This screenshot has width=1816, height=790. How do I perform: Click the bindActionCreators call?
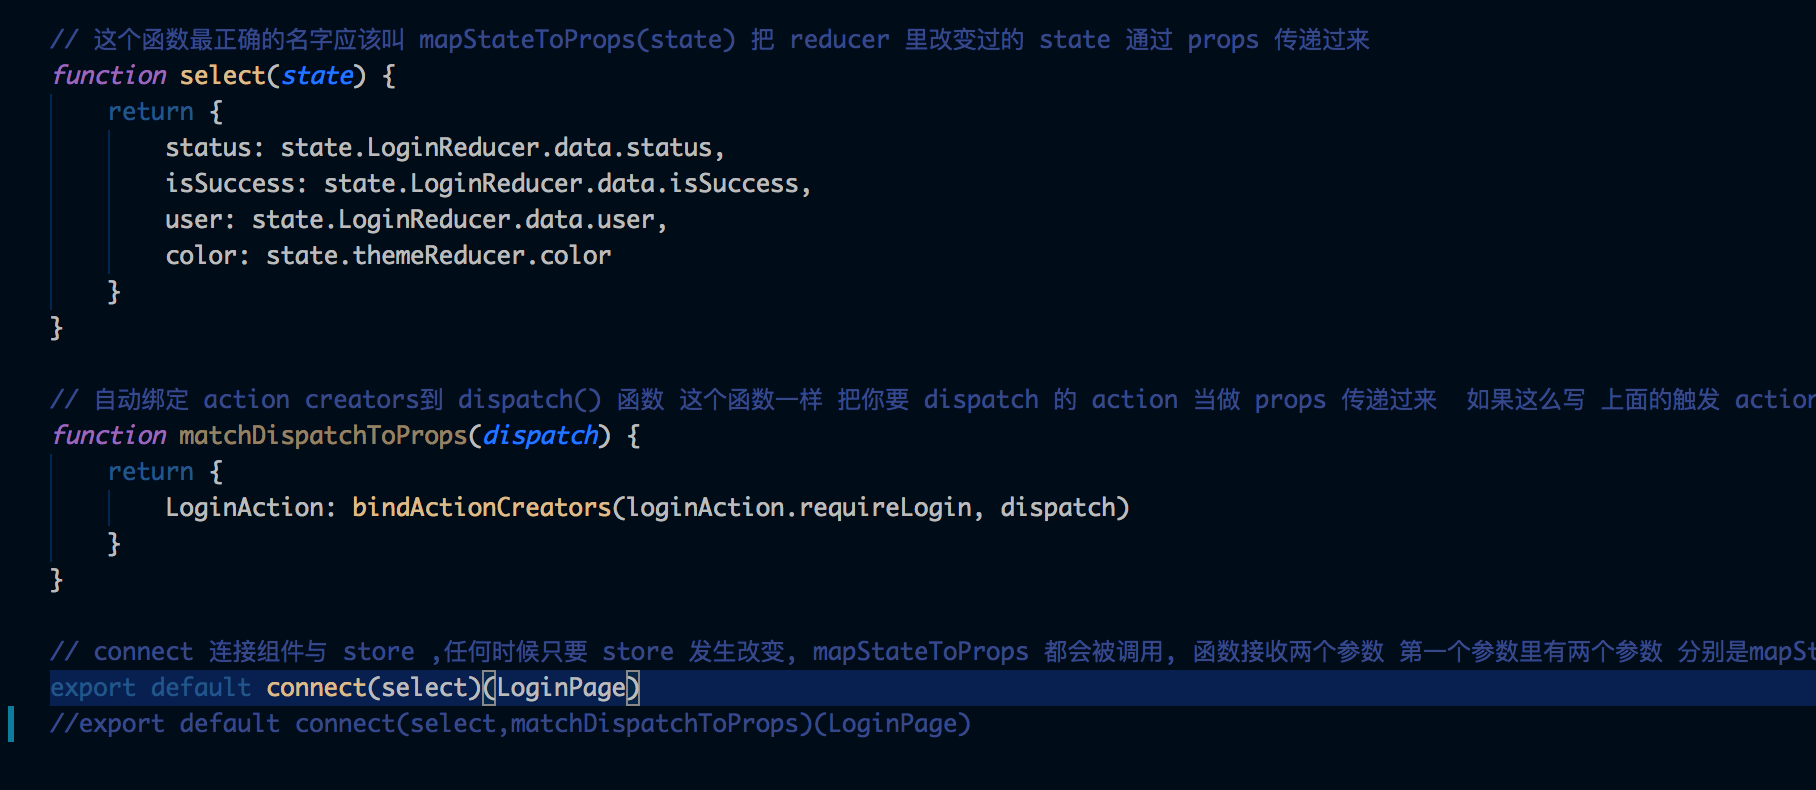point(481,508)
